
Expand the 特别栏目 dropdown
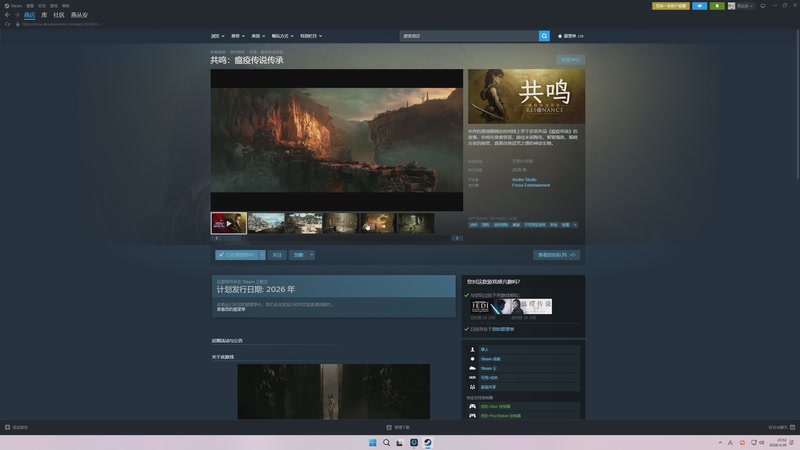coord(311,36)
